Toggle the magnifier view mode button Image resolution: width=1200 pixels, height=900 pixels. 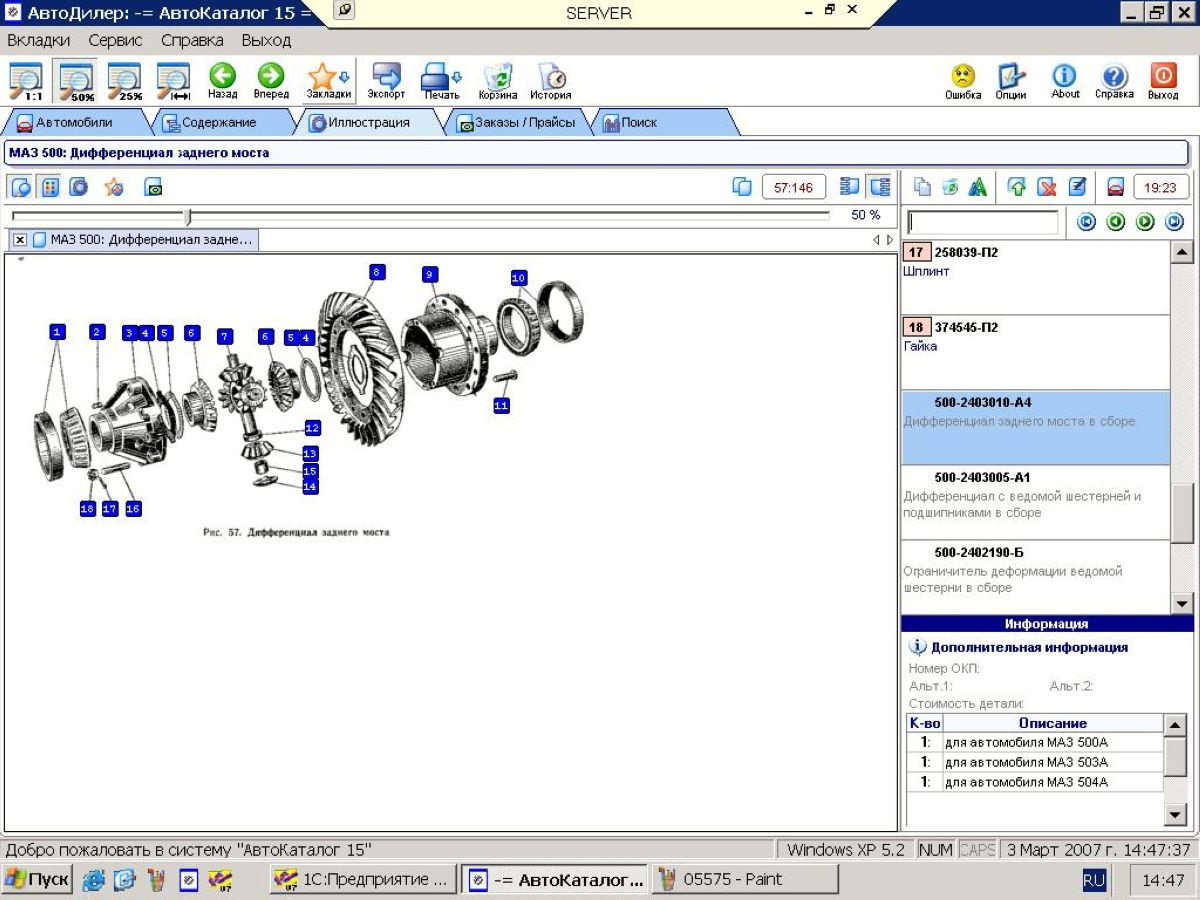tap(21, 187)
